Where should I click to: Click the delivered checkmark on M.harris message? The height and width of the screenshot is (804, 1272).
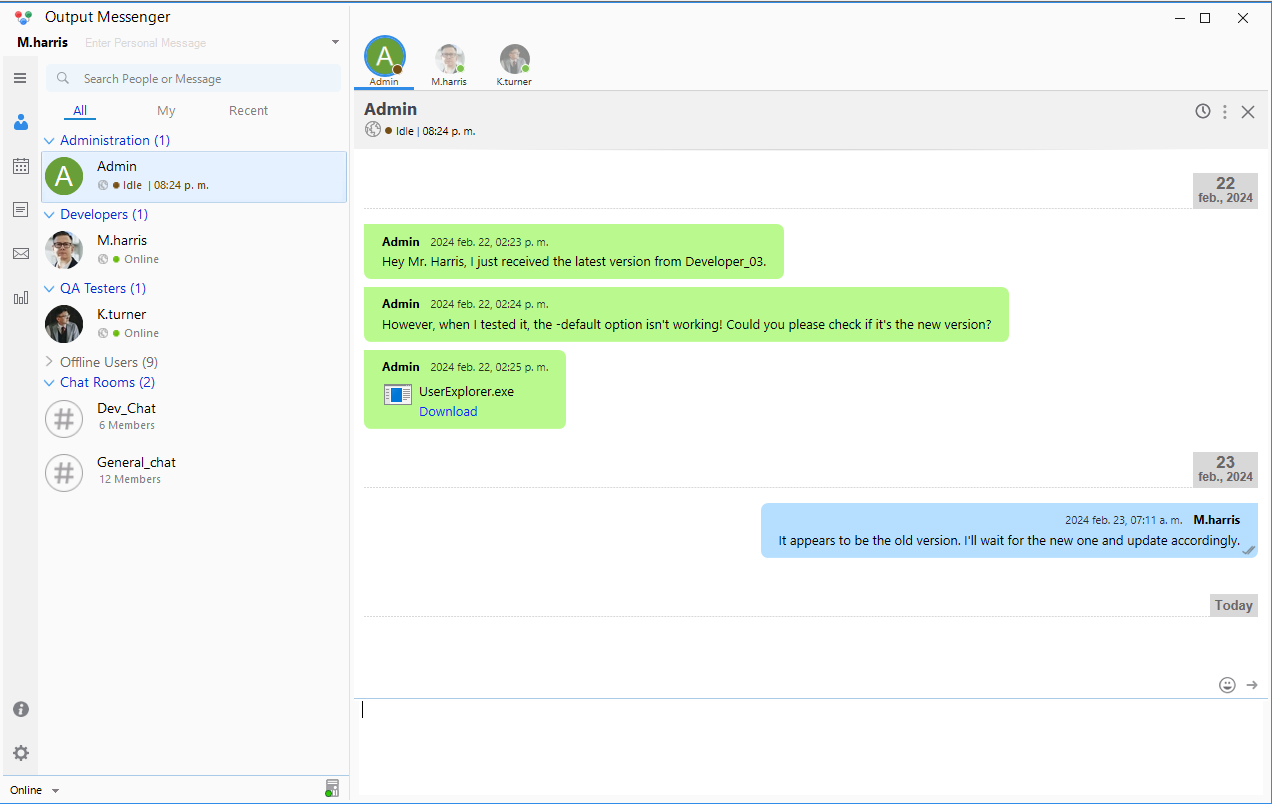pos(1249,549)
